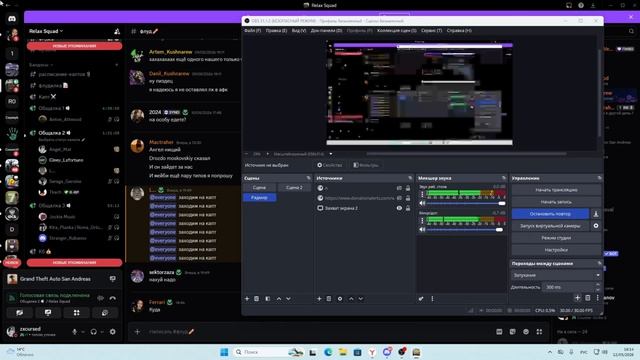Open Discord user settings gear
The width and height of the screenshot is (640, 360).
pyautogui.click(x=113, y=332)
